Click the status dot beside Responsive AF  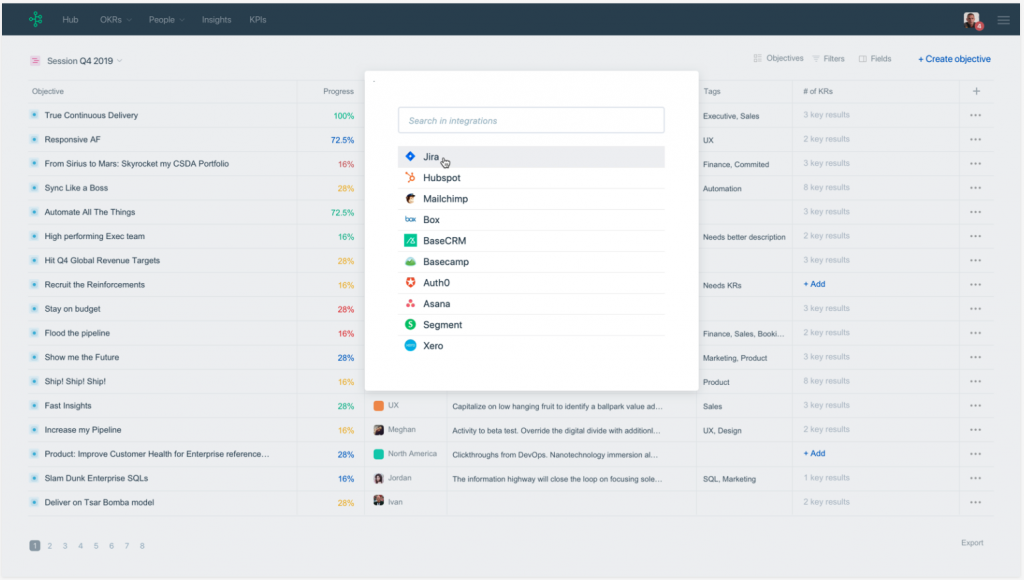pyautogui.click(x=34, y=139)
